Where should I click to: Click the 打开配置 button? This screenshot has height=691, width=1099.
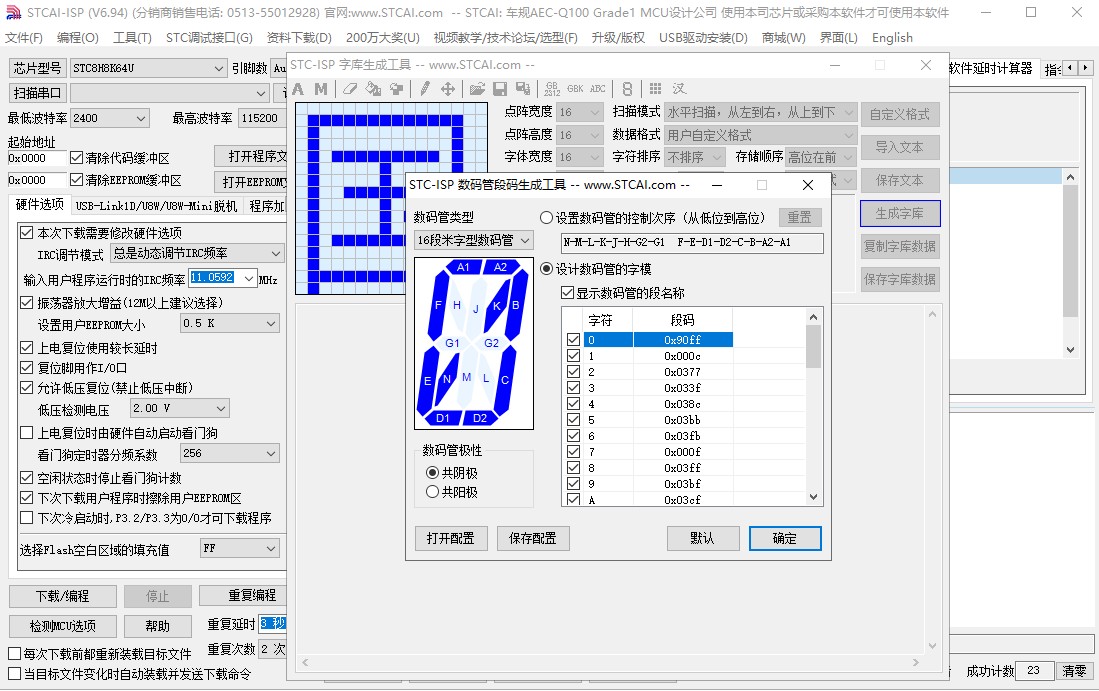point(451,538)
